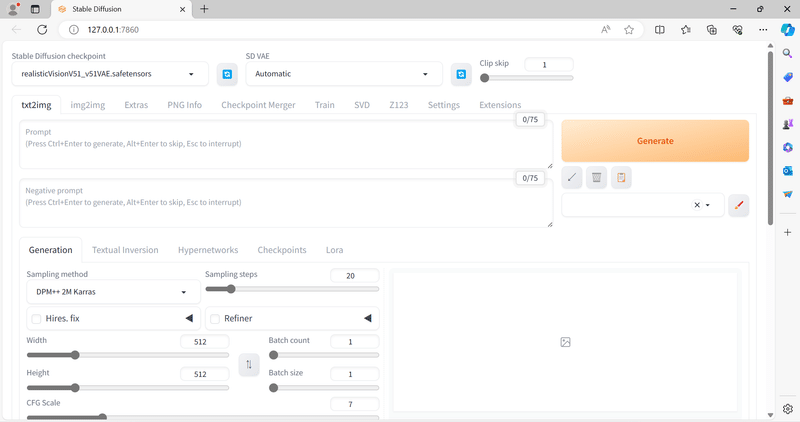Show the Checkpoints tab
The width and height of the screenshot is (800, 422).
(282, 250)
